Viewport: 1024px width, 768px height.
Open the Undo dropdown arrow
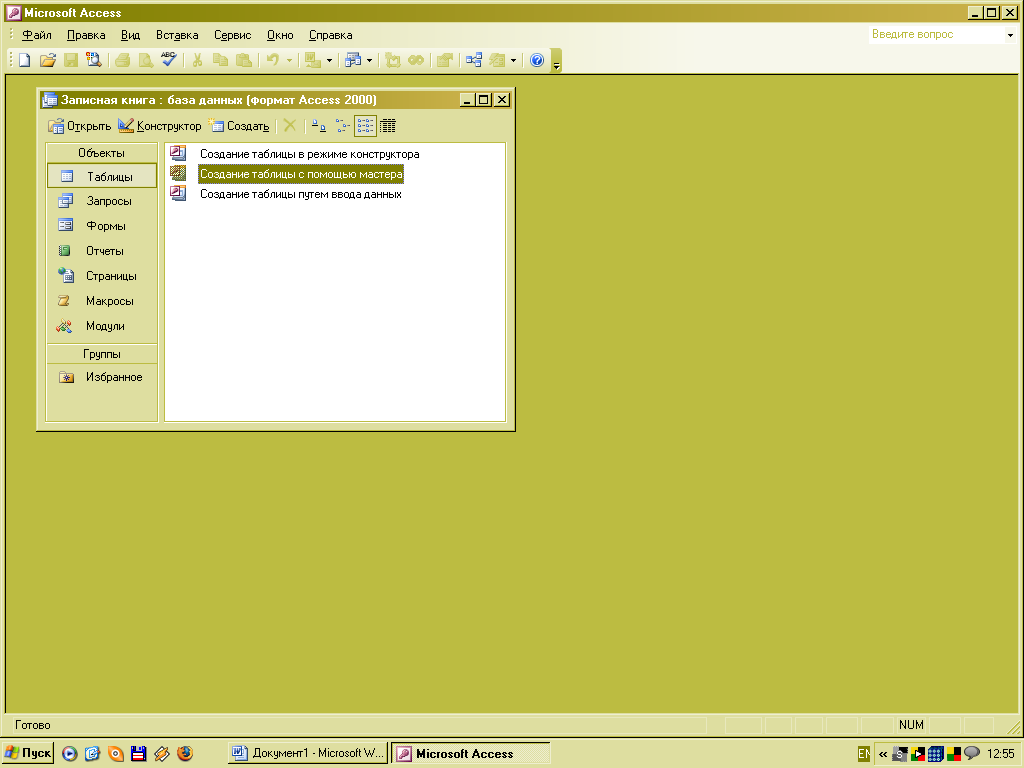pos(289,60)
